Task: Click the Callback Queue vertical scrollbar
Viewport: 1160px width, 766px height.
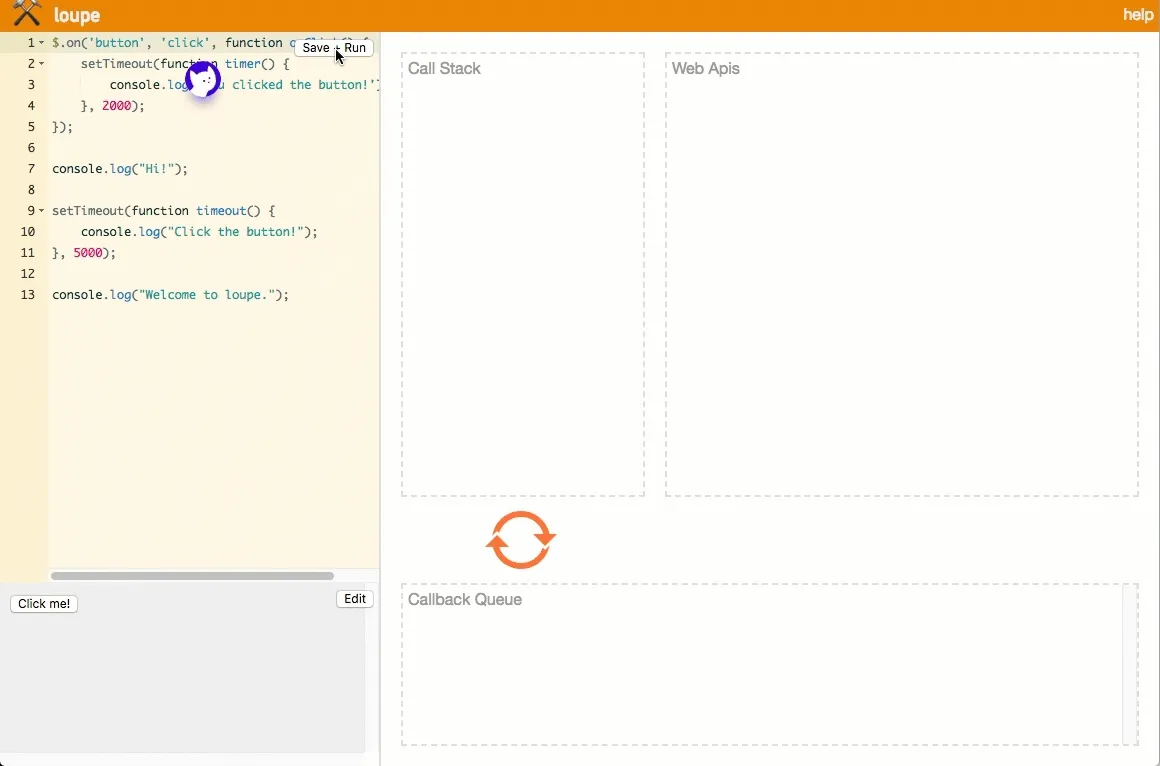Action: 1130,664
